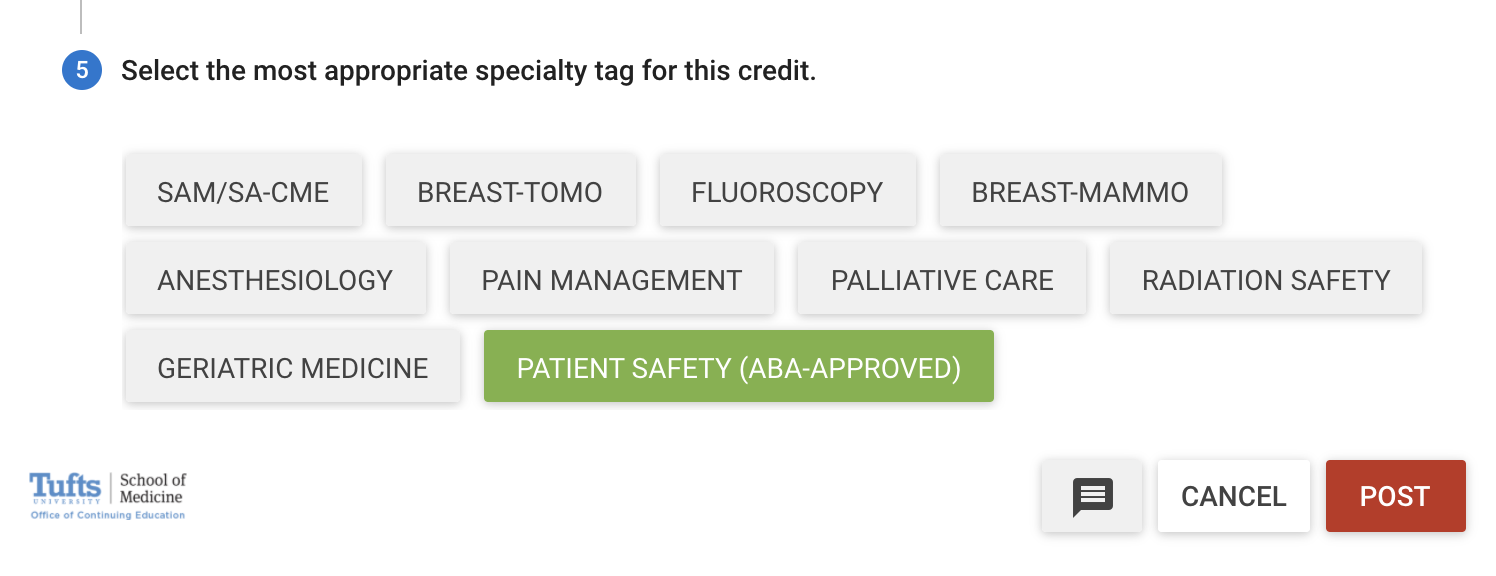Click the Tufts University wordmark logo
The image size is (1496, 576).
66,488
